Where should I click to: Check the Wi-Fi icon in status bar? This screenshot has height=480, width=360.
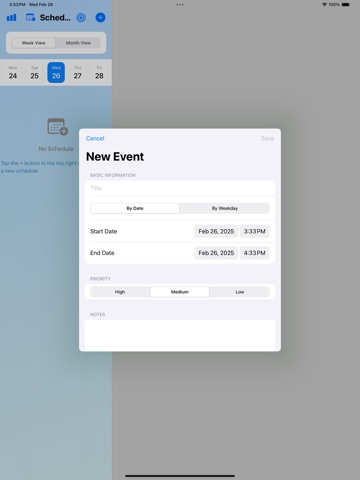click(324, 5)
